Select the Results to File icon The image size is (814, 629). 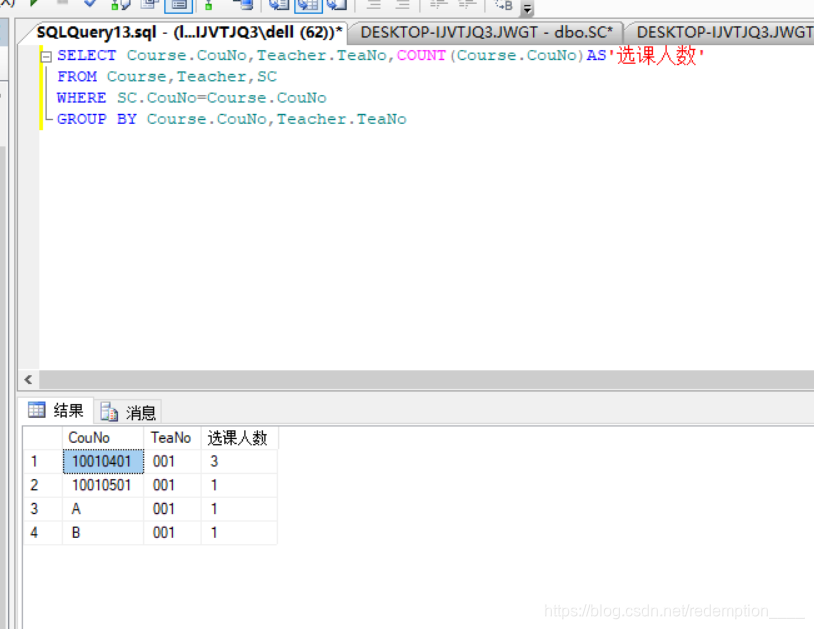click(x=337, y=5)
